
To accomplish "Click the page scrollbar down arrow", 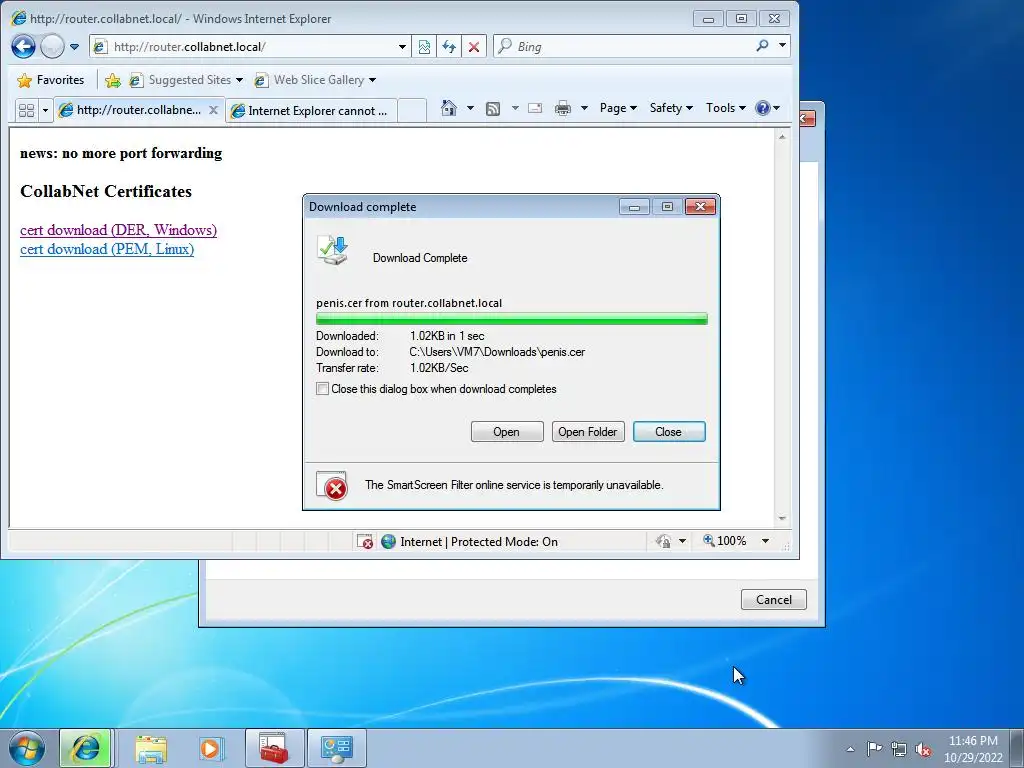I will [x=782, y=519].
